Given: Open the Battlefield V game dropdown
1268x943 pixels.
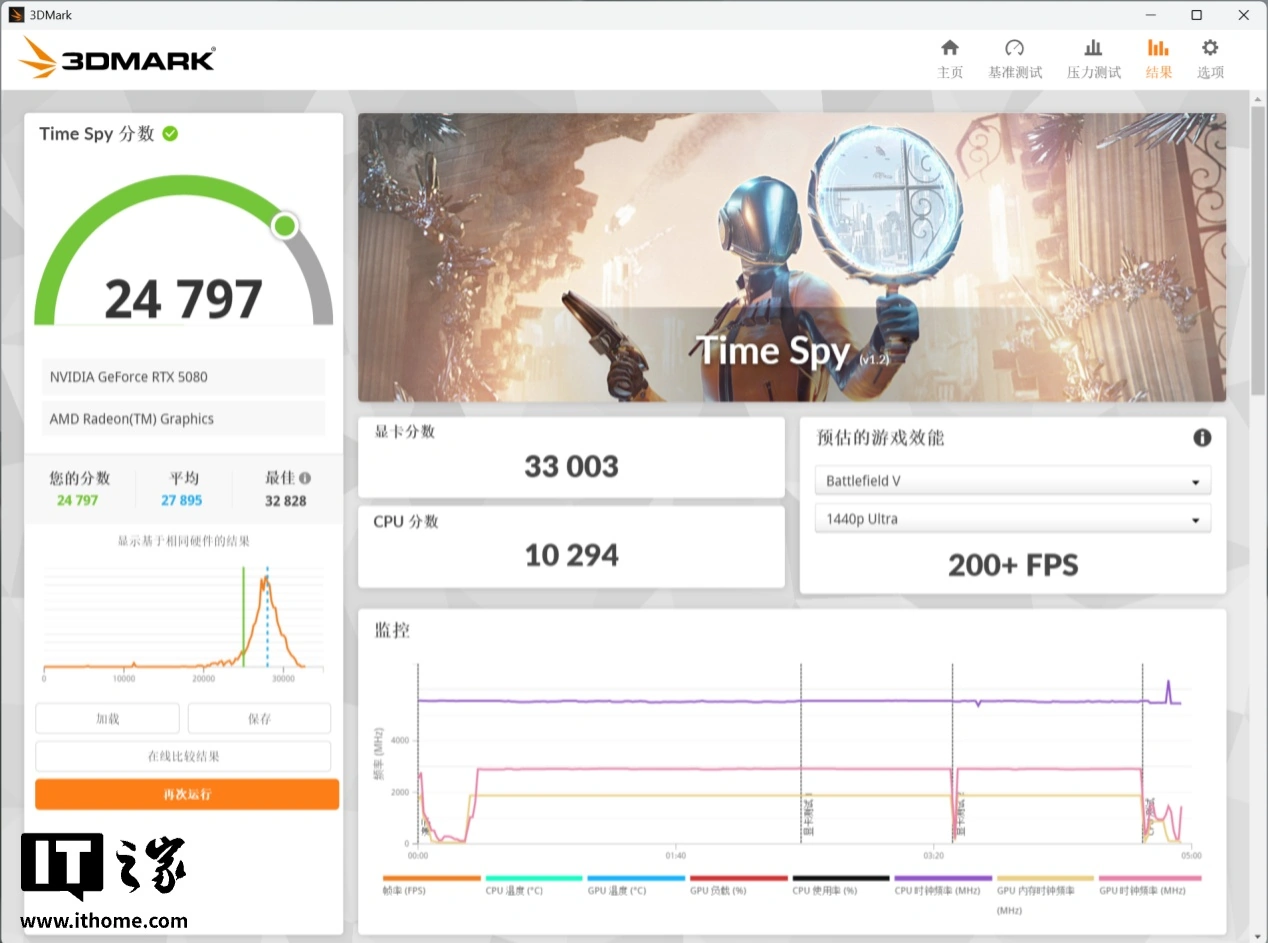Looking at the screenshot, I should tap(1012, 481).
